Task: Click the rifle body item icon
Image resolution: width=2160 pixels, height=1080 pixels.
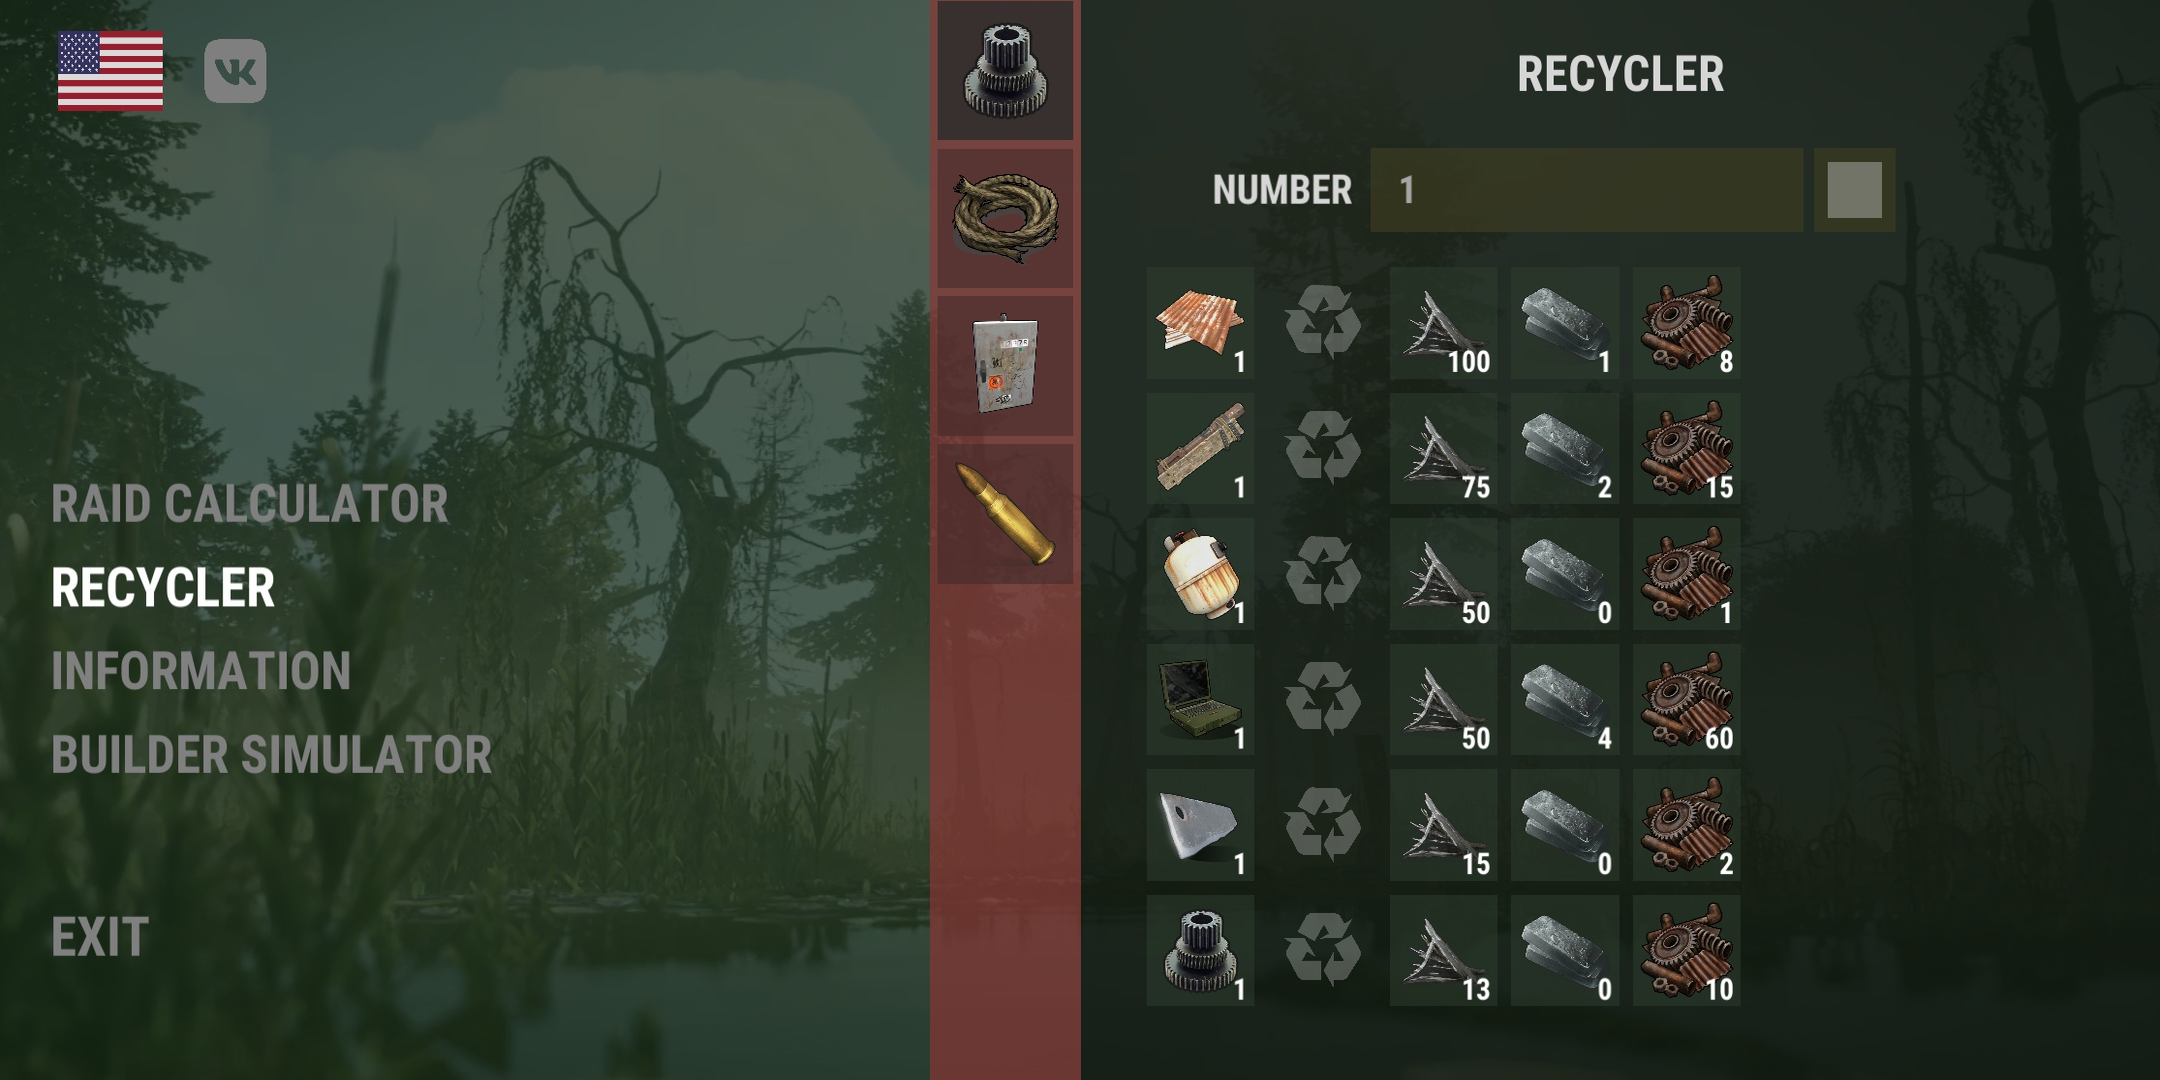Action: tap(1200, 449)
